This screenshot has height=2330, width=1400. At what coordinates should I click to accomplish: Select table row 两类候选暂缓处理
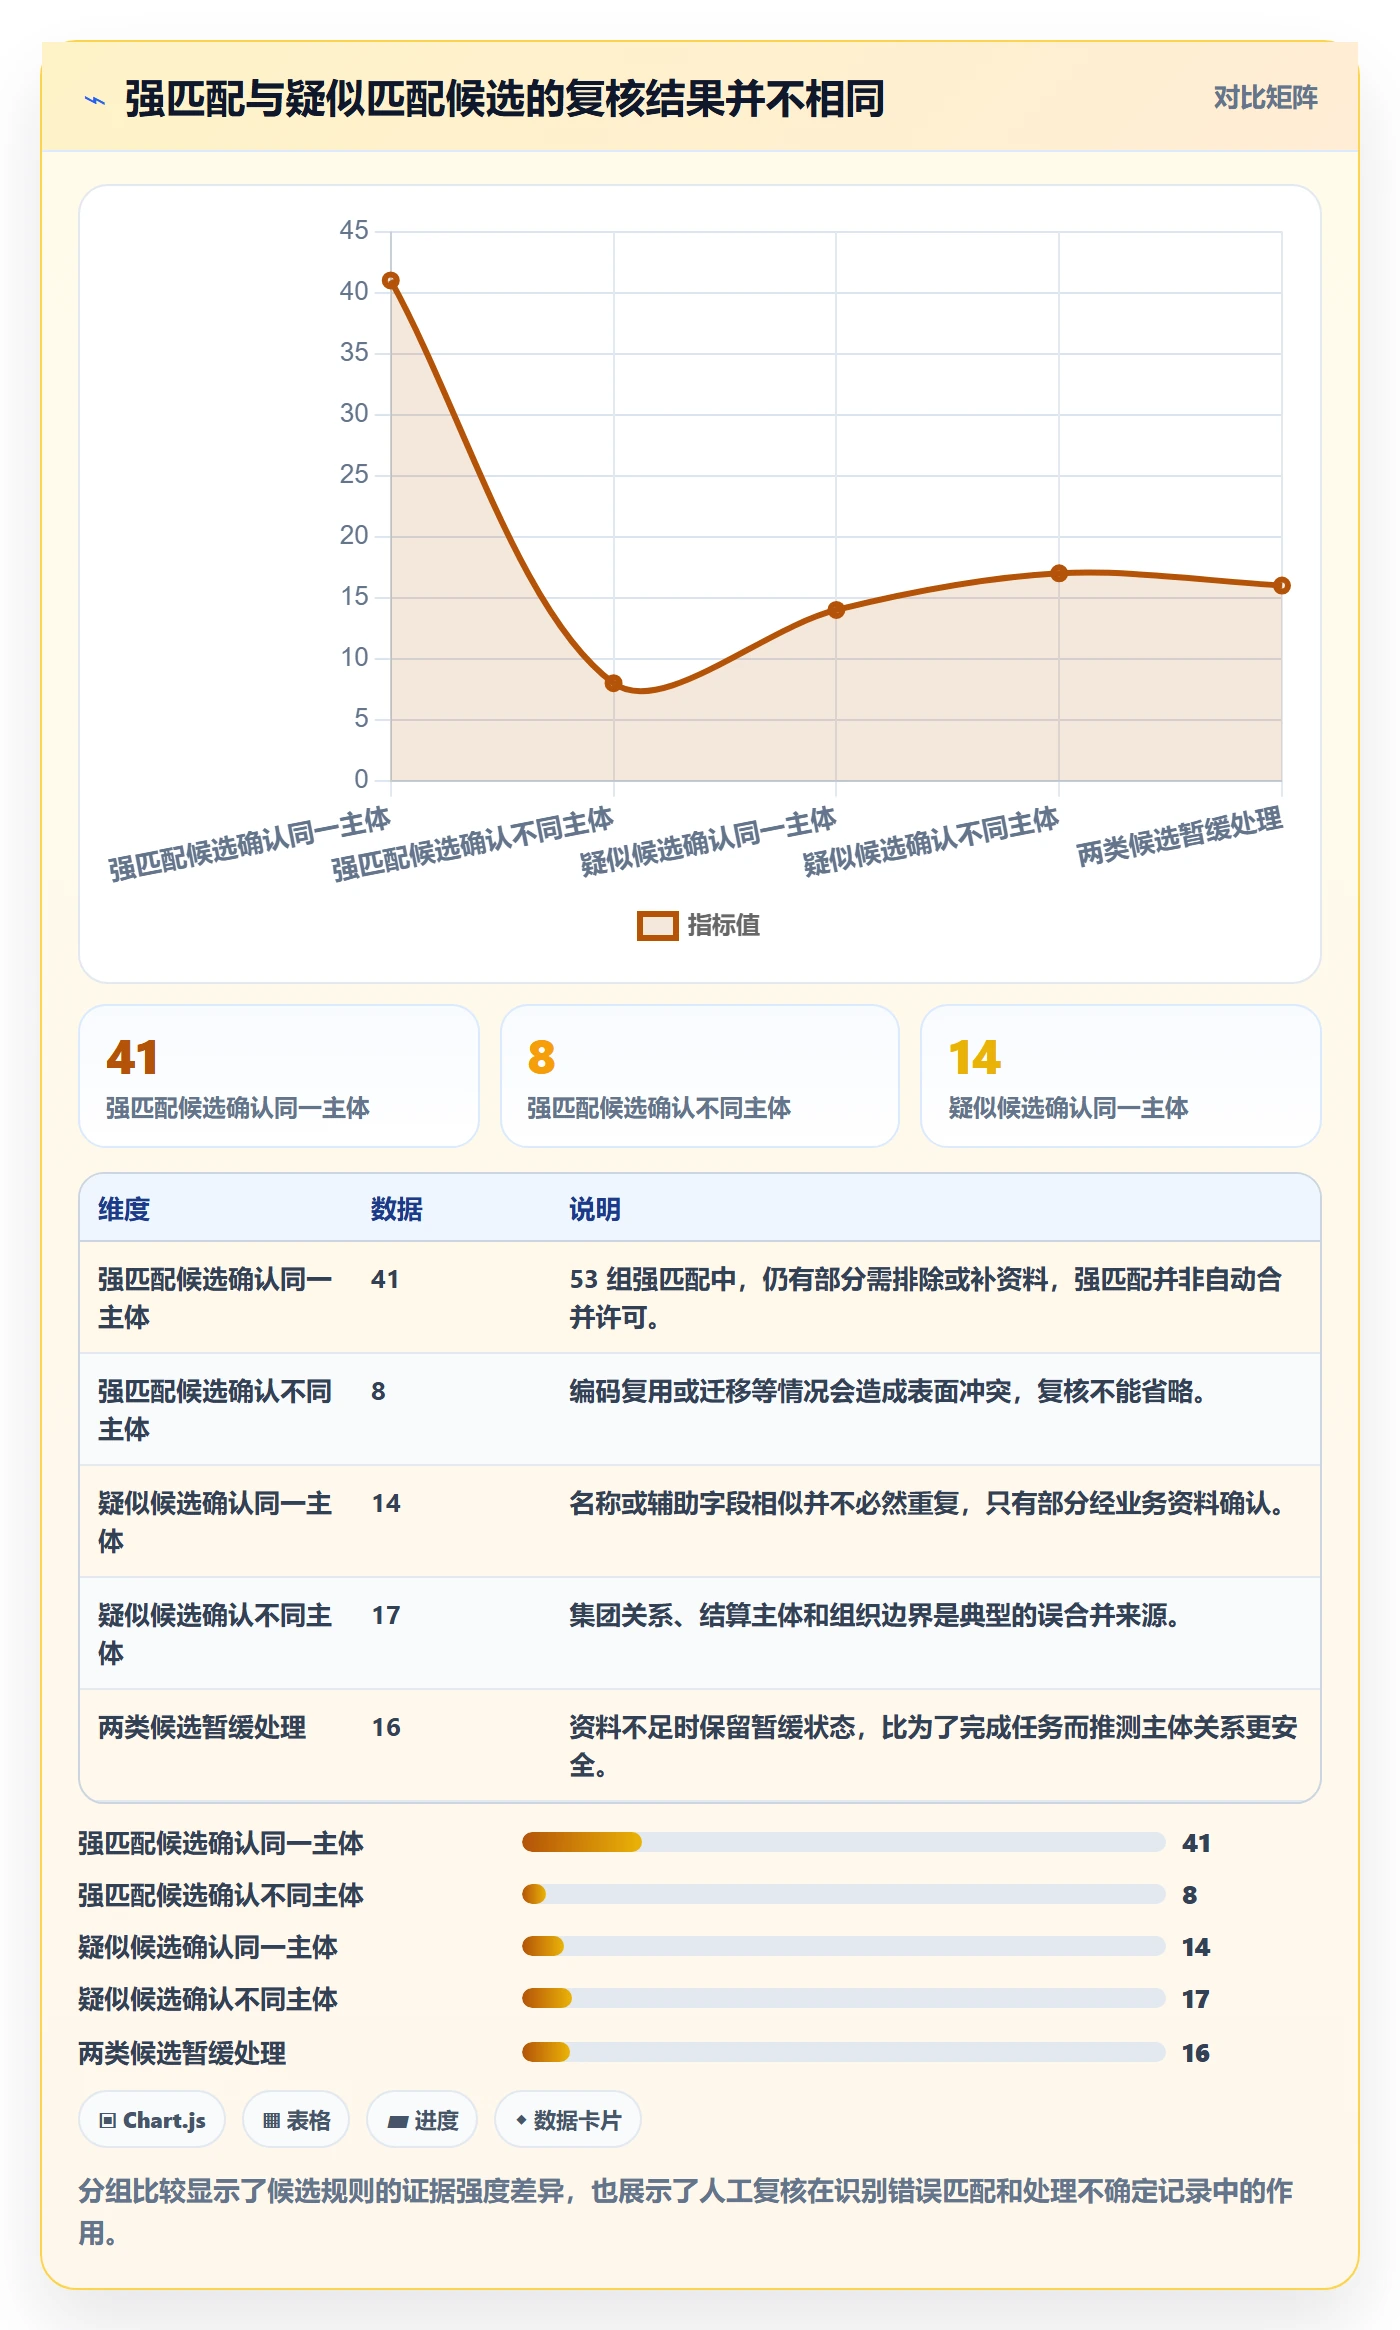[x=700, y=1746]
